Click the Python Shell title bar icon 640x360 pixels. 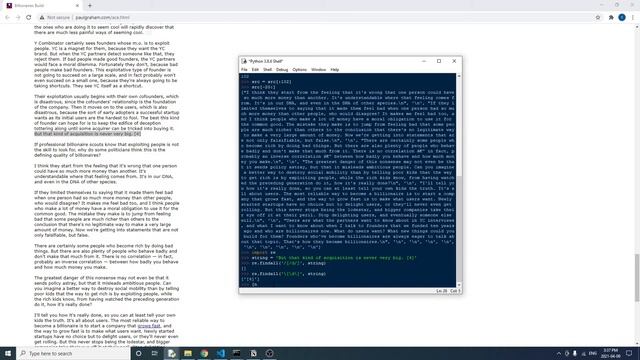pos(244,61)
